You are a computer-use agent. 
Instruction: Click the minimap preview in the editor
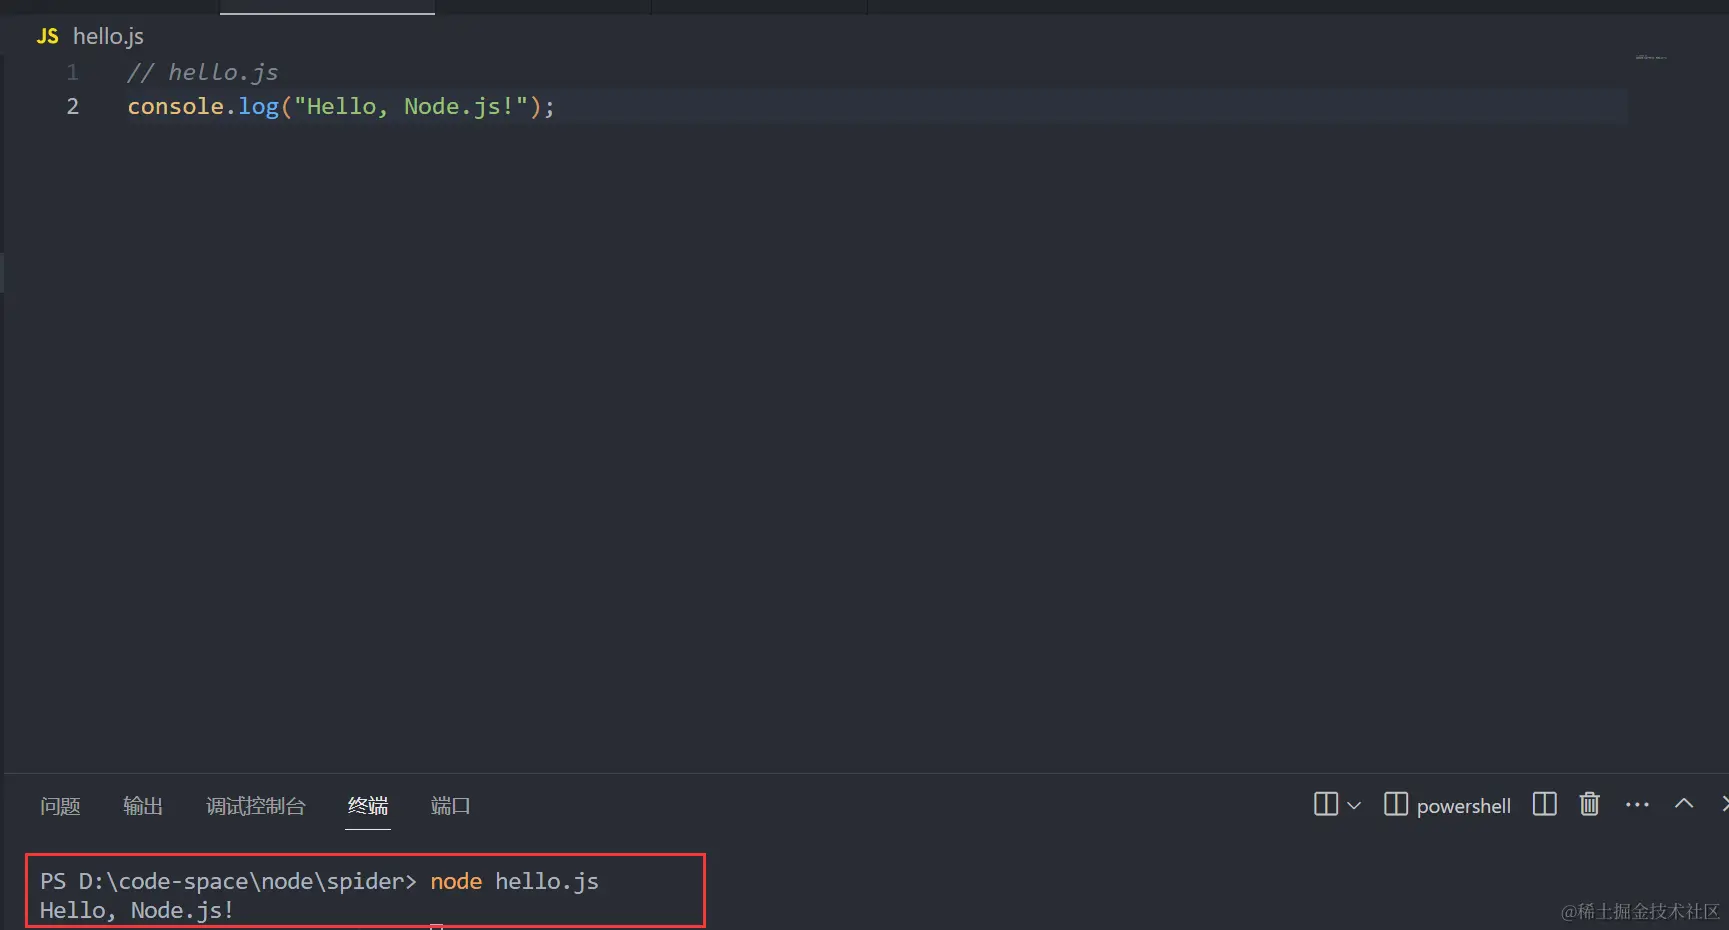1651,58
